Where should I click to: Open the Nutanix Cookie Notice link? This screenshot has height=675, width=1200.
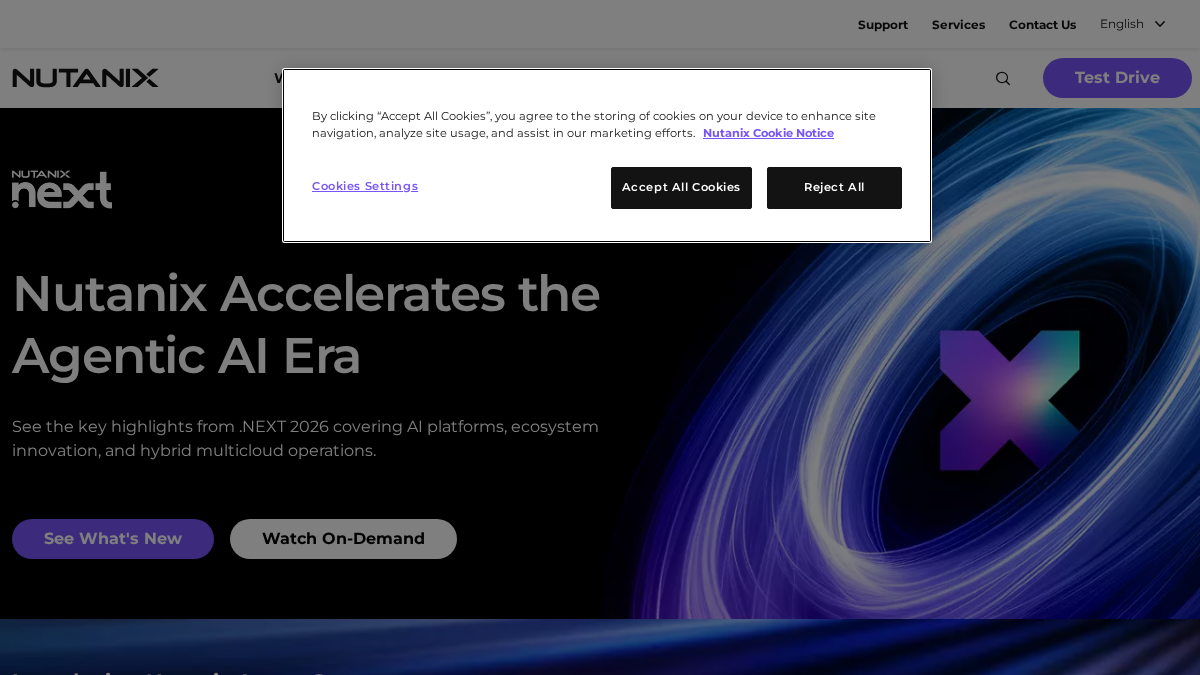pyautogui.click(x=768, y=133)
